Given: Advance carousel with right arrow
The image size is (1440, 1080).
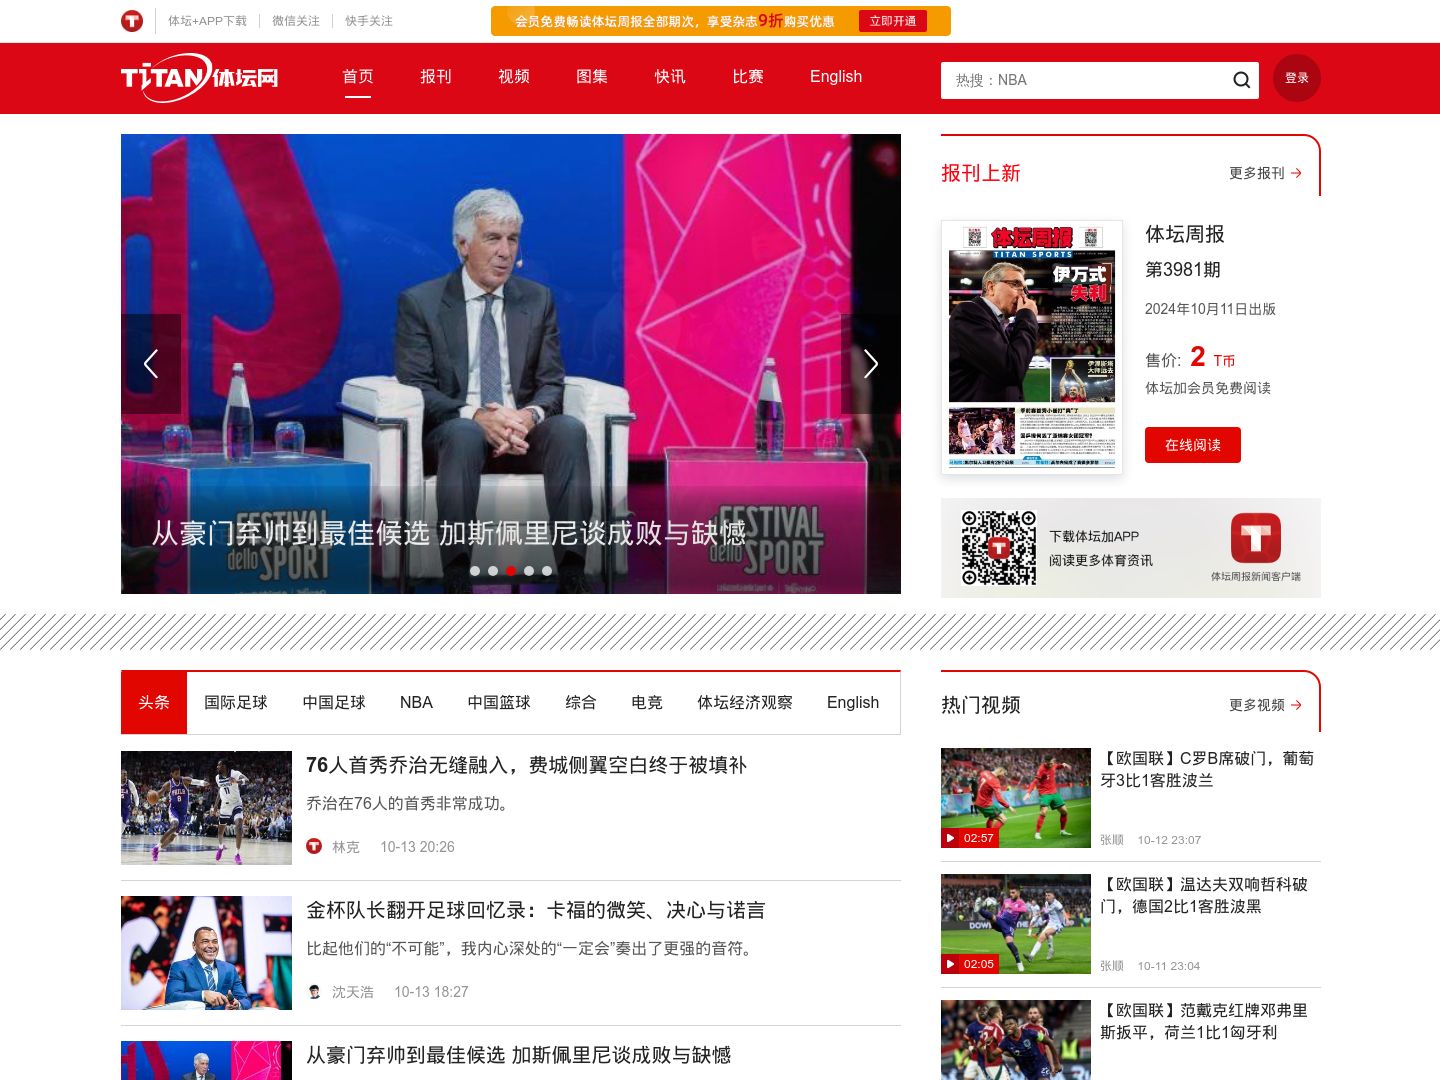Looking at the screenshot, I should pyautogui.click(x=871, y=364).
